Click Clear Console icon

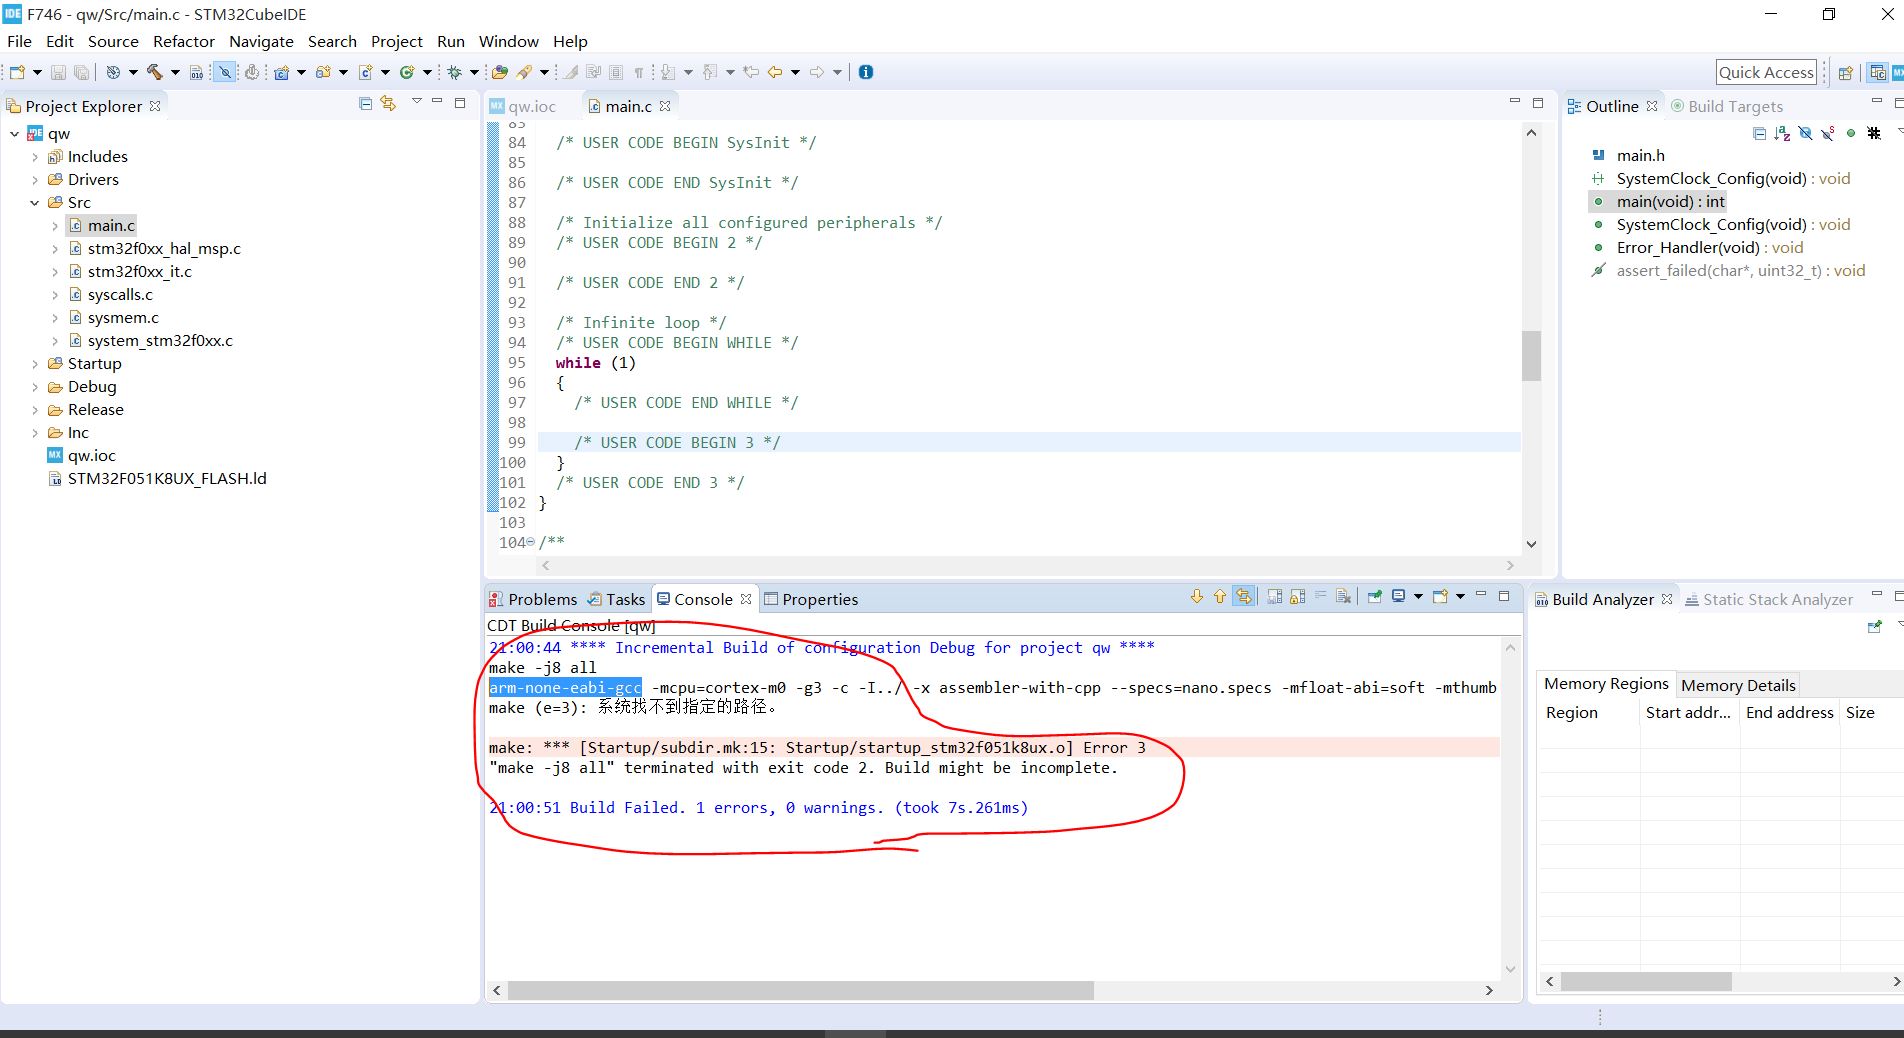pyautogui.click(x=1343, y=597)
